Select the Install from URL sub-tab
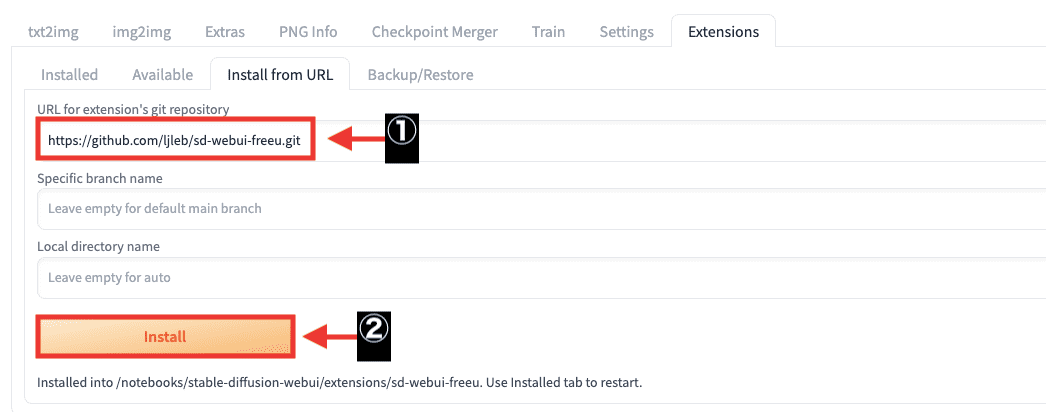The height and width of the screenshot is (412, 1046). pyautogui.click(x=279, y=74)
